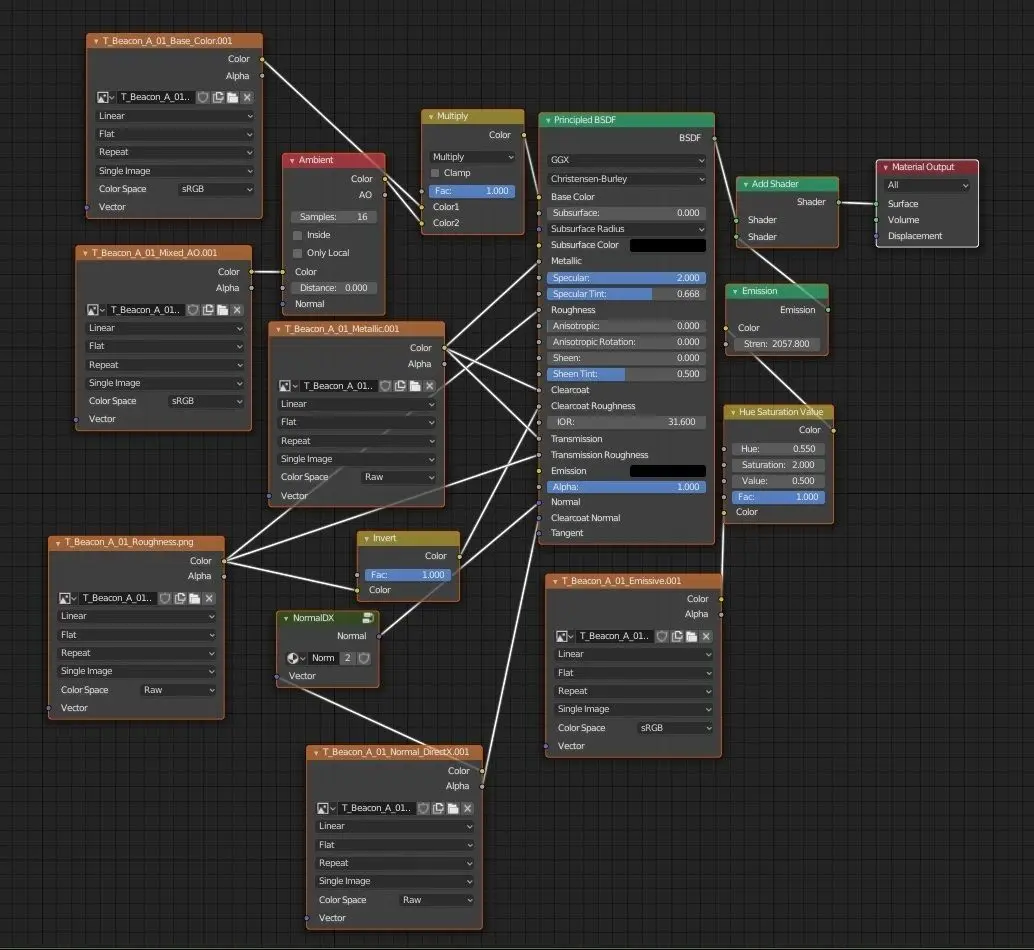Adjust Multiply node Fac slider
Screen dimensions: 1034x950
pos(472,191)
